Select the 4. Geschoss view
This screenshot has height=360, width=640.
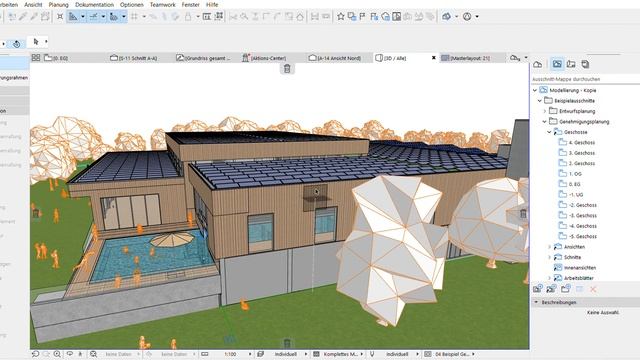click(577, 142)
